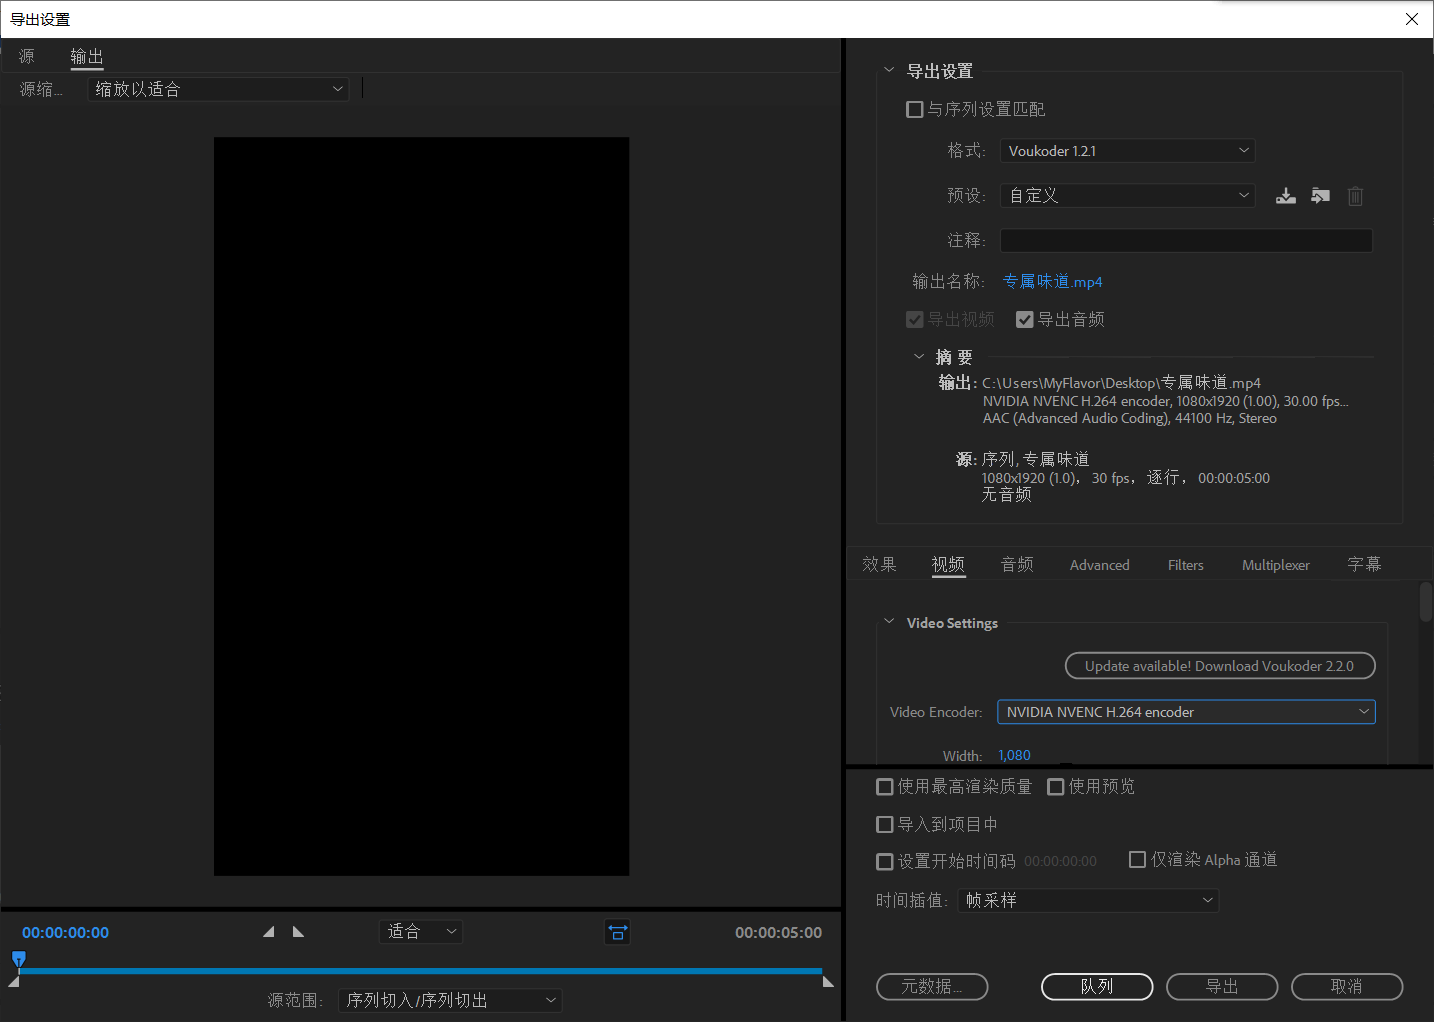Screen dimensions: 1434x1022
Task: Toggle aspect ratio correction icon
Action: tap(618, 932)
